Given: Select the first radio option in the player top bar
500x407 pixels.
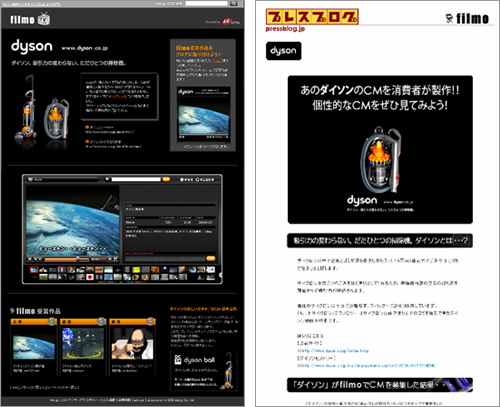Looking at the screenshot, I should [x=182, y=180].
